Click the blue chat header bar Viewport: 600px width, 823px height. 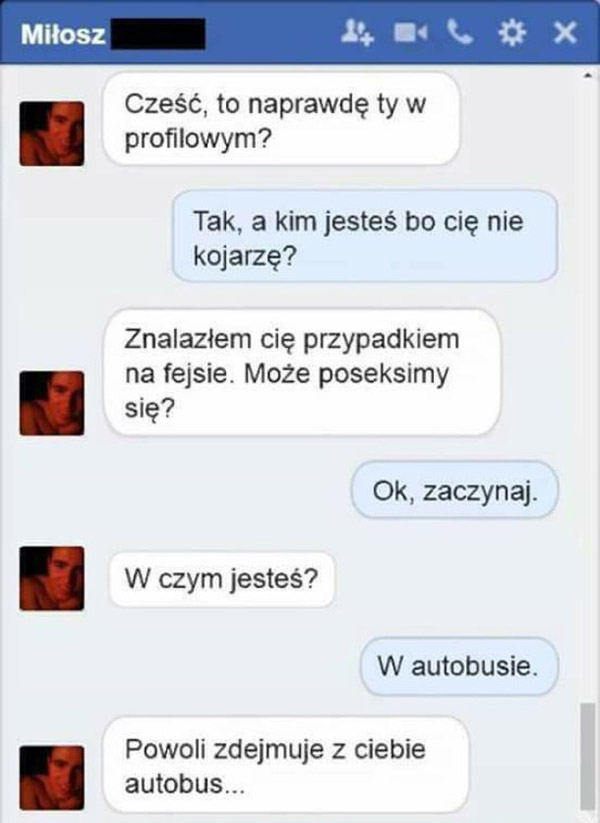coord(300,33)
